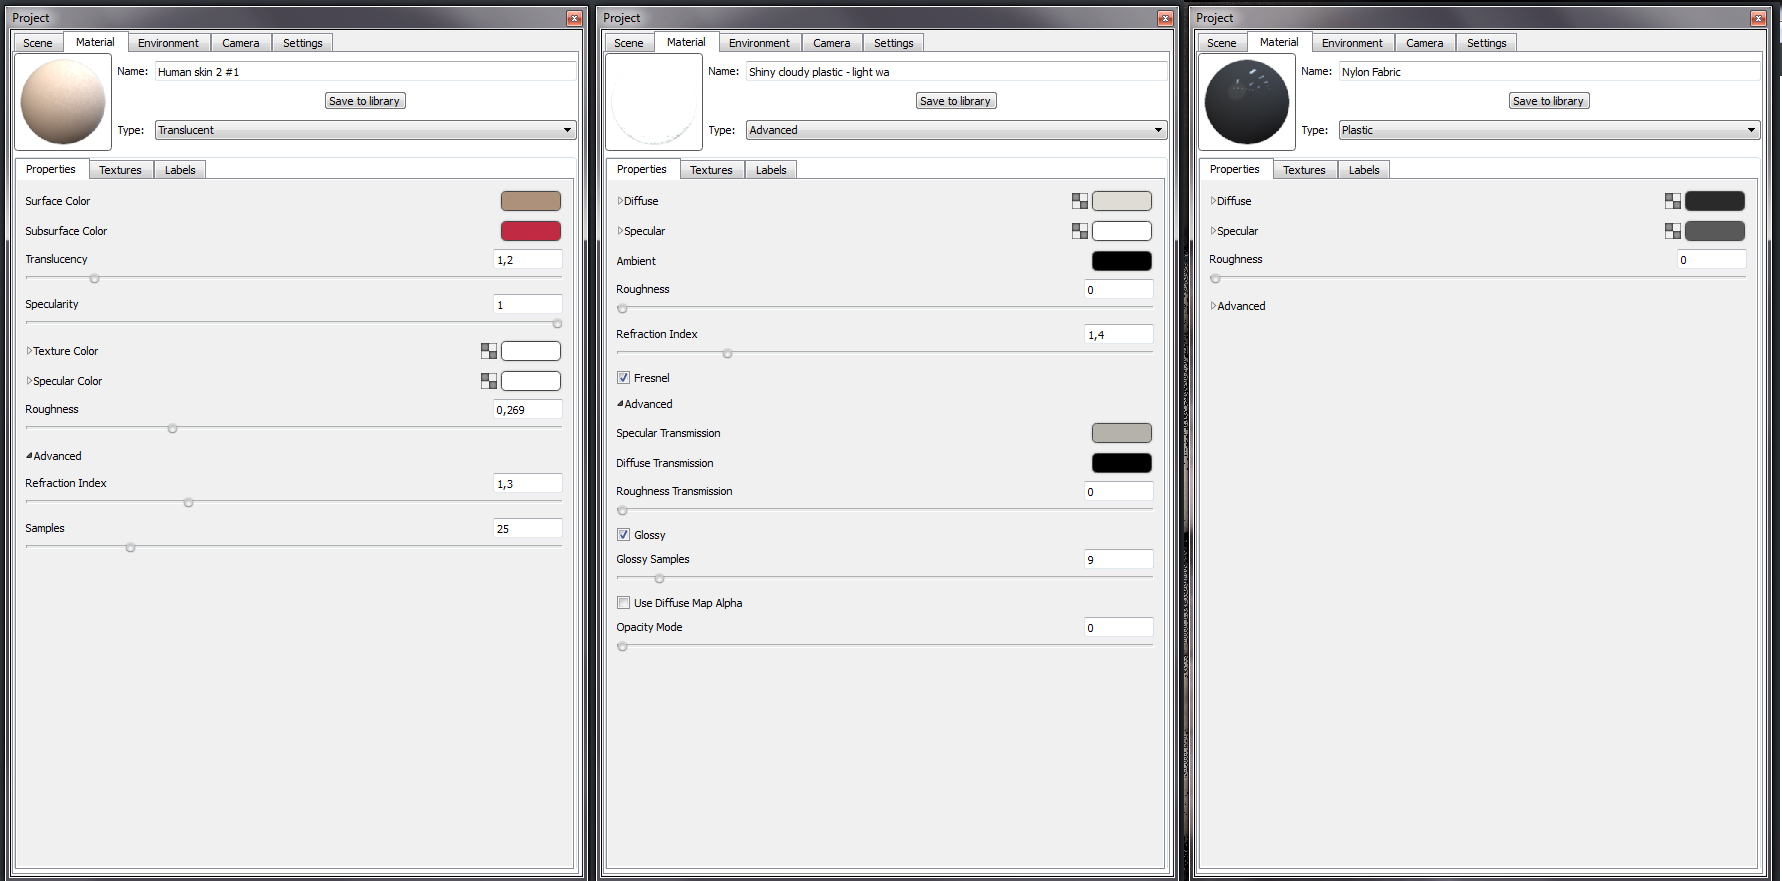Disable the Fresnel checkbox
The height and width of the screenshot is (881, 1782).
click(624, 378)
